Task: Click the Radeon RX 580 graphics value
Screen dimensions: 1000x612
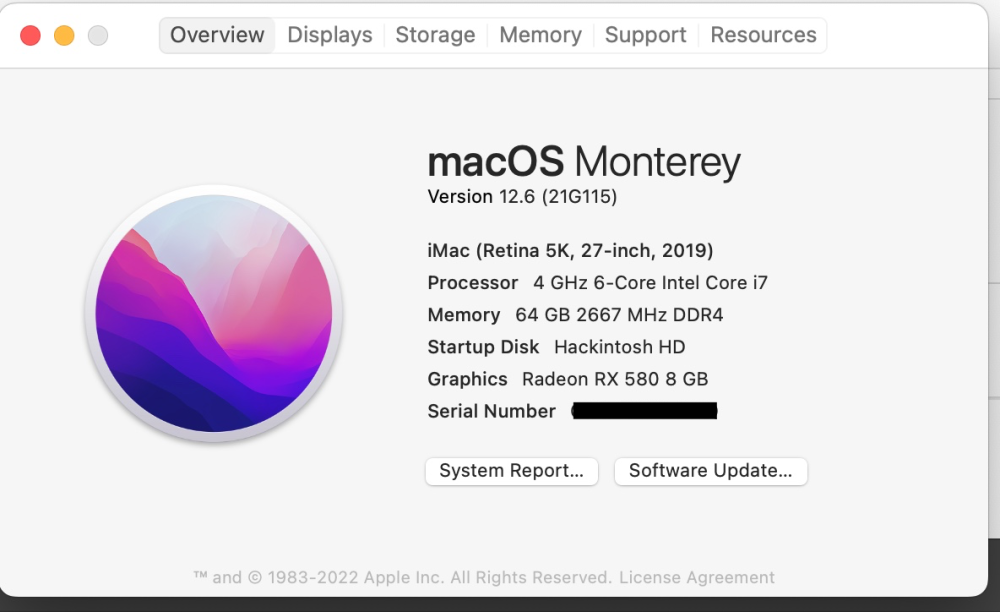Action: point(615,379)
